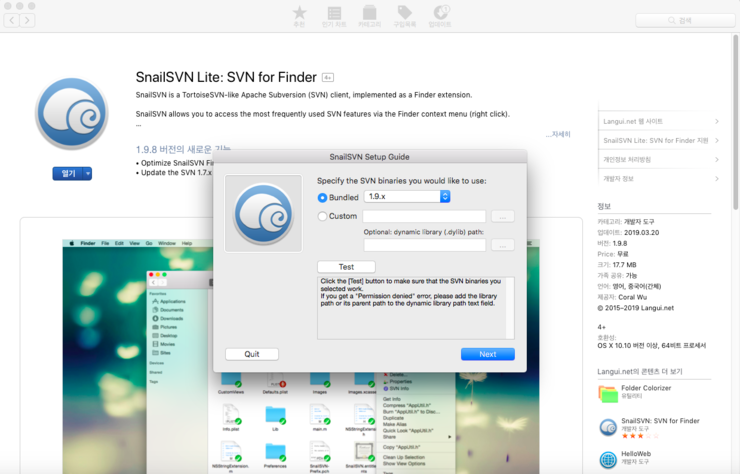Open dropdown arrow beside the 열기 button
The height and width of the screenshot is (474, 740).
tap(88, 174)
